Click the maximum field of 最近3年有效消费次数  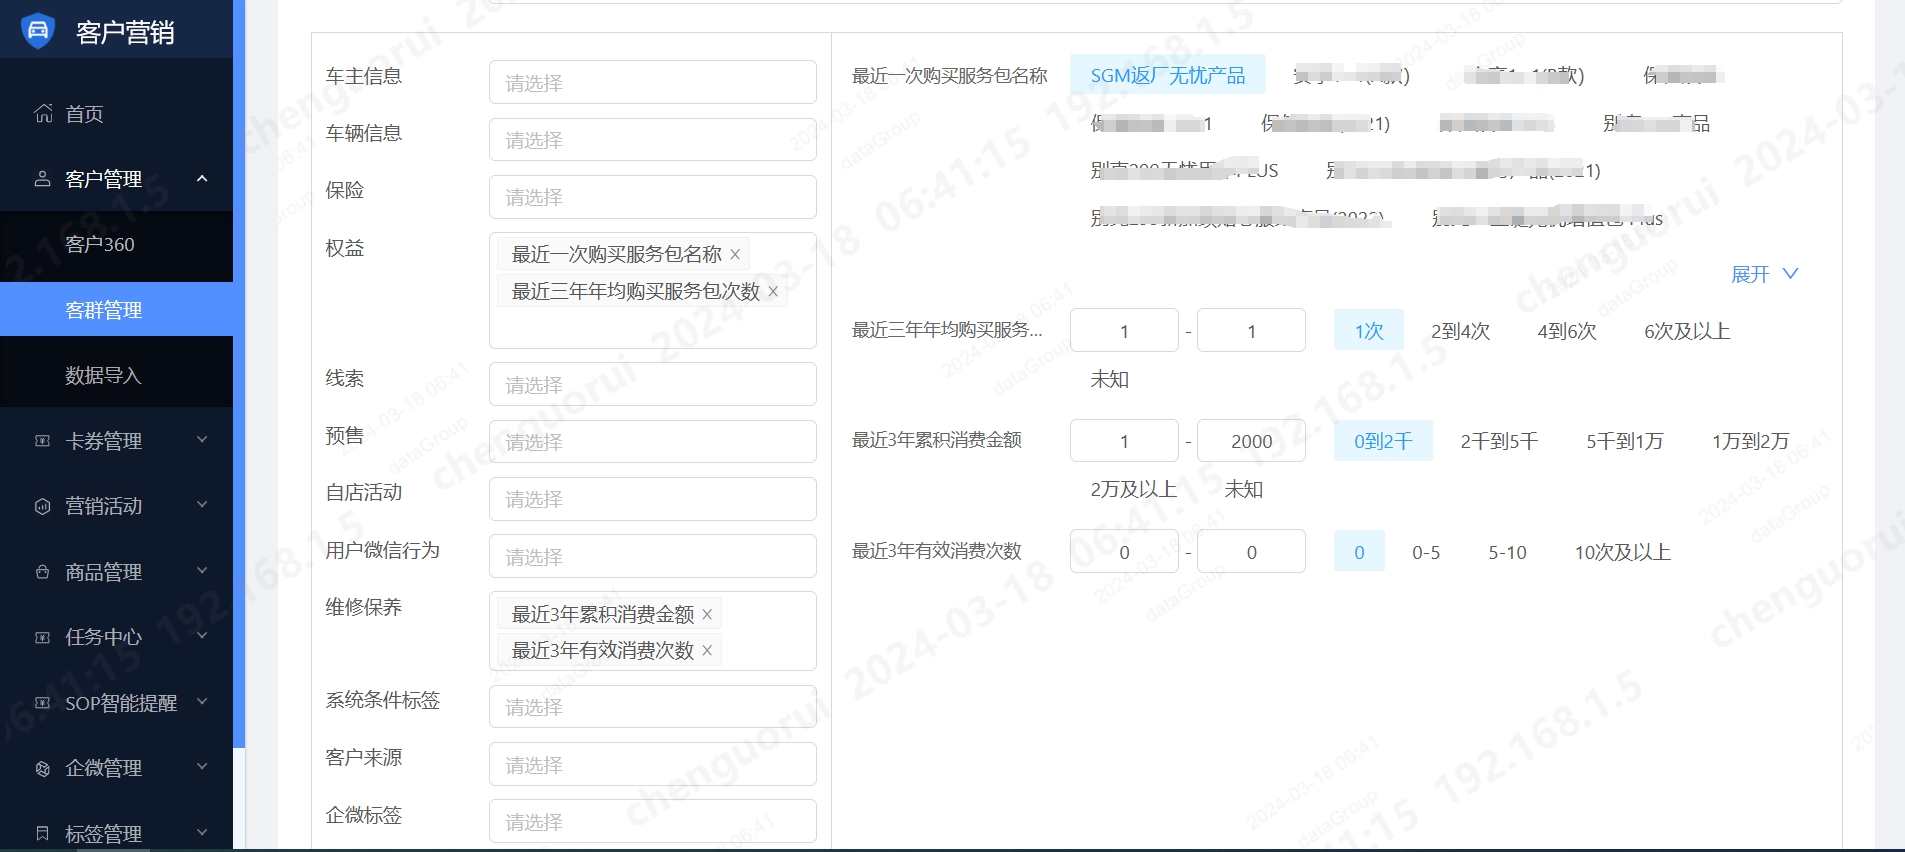pos(1251,551)
